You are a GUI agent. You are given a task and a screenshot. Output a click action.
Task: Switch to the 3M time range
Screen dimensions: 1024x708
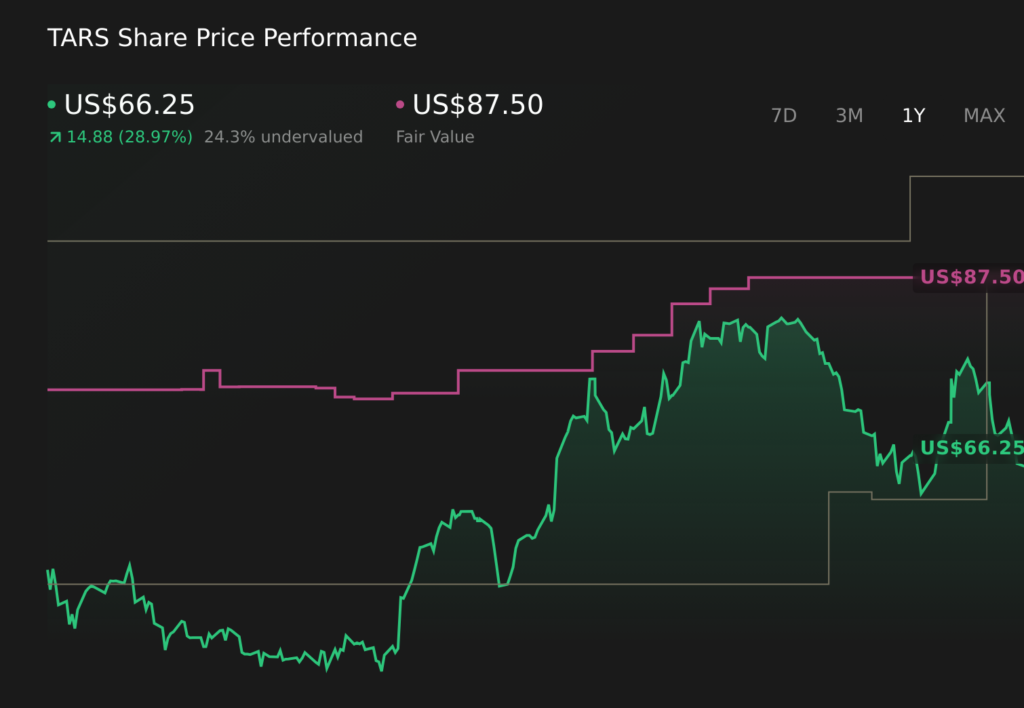(x=849, y=116)
